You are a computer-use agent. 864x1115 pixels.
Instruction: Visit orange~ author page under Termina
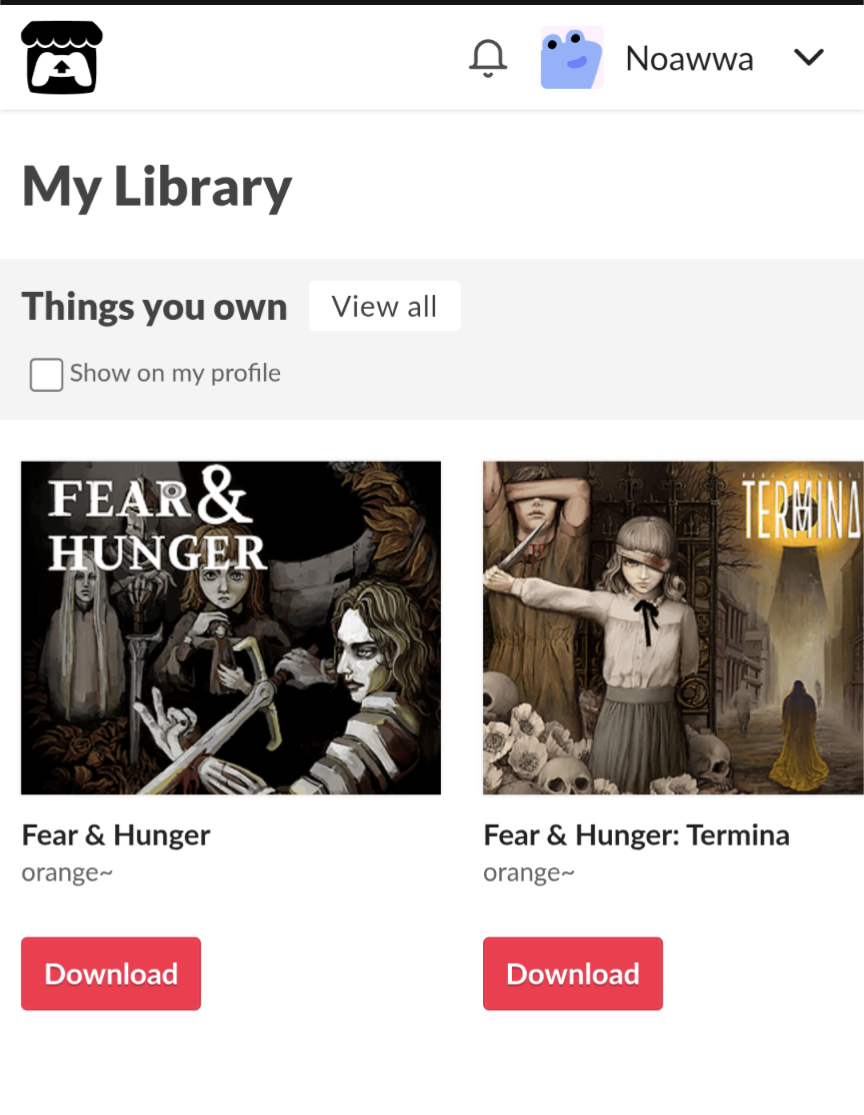pyautogui.click(x=529, y=873)
